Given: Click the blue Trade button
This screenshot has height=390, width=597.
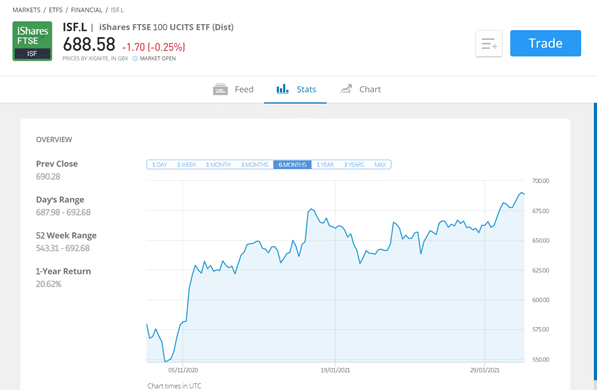Looking at the screenshot, I should pos(546,43).
